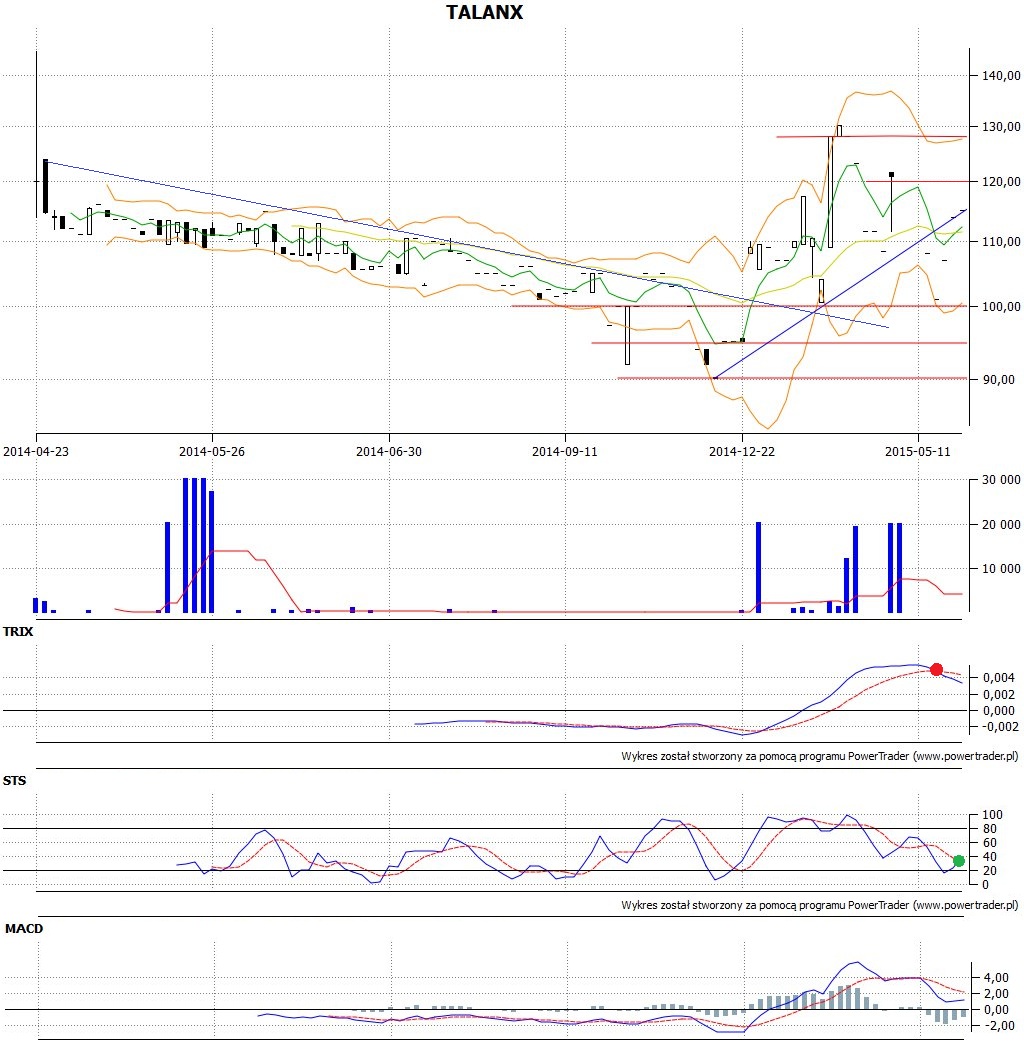Select the 110,00 price axis label

[x=1001, y=242]
